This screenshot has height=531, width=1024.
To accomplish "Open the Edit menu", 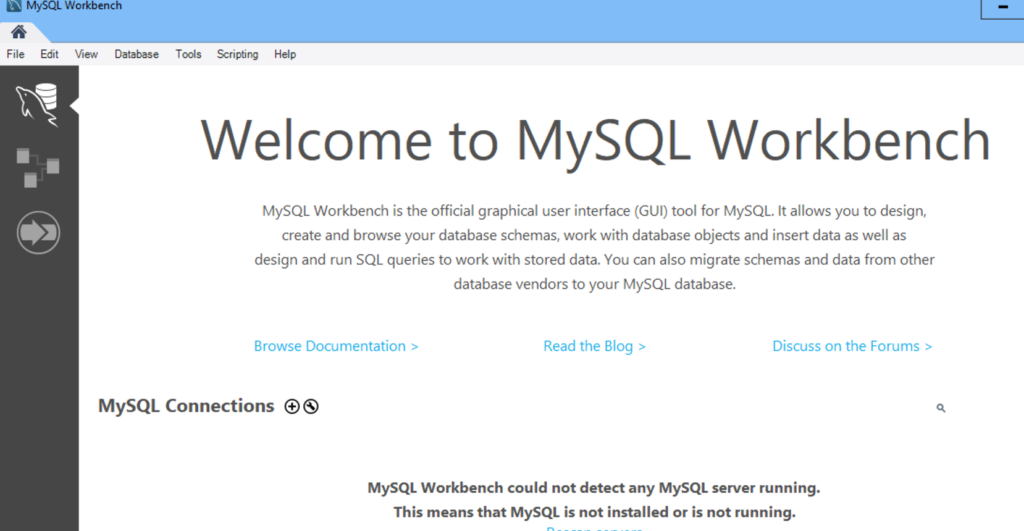I will [x=49, y=54].
